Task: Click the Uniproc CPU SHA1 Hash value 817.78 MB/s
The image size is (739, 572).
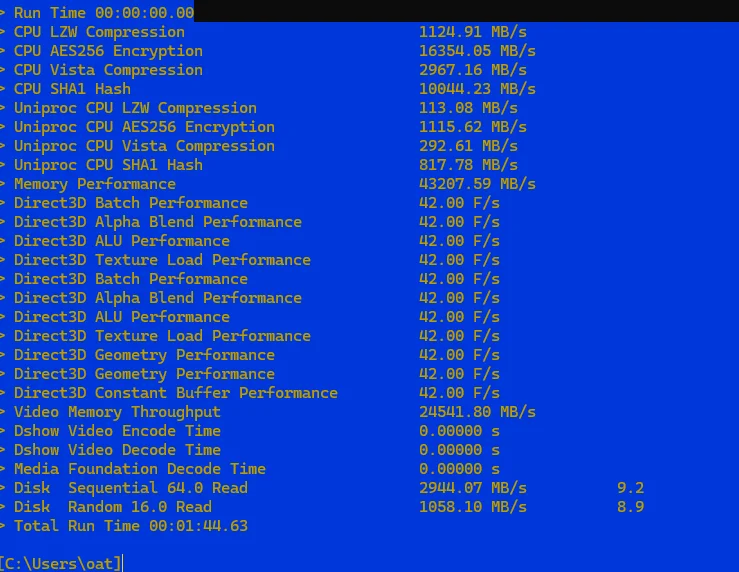Action: [468, 165]
